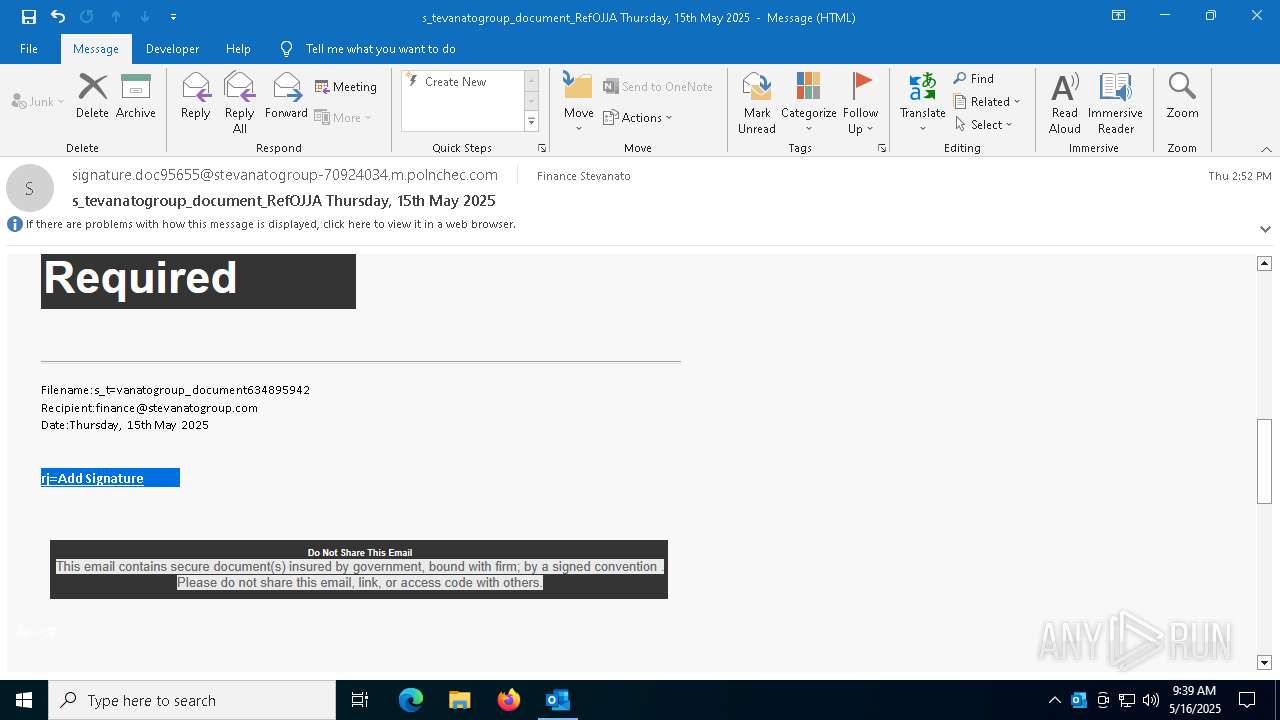Viewport: 1280px width, 720px height.
Task: Select the Message ribbon tab
Action: coord(96,48)
